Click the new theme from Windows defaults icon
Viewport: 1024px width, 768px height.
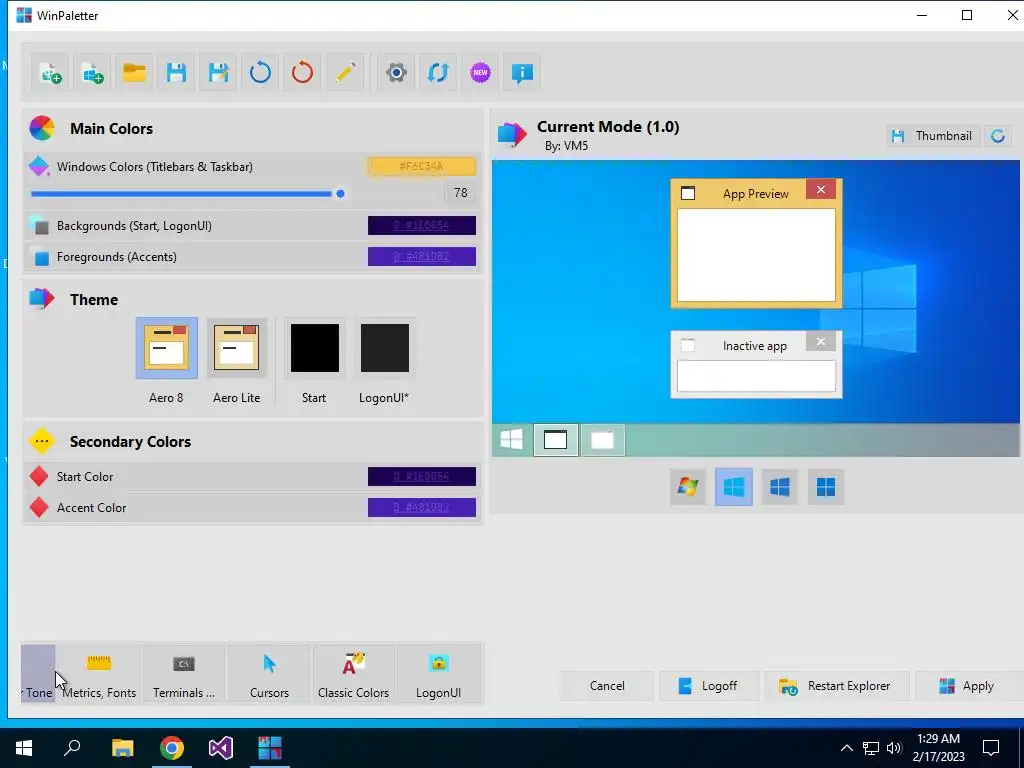pyautogui.click(x=92, y=72)
